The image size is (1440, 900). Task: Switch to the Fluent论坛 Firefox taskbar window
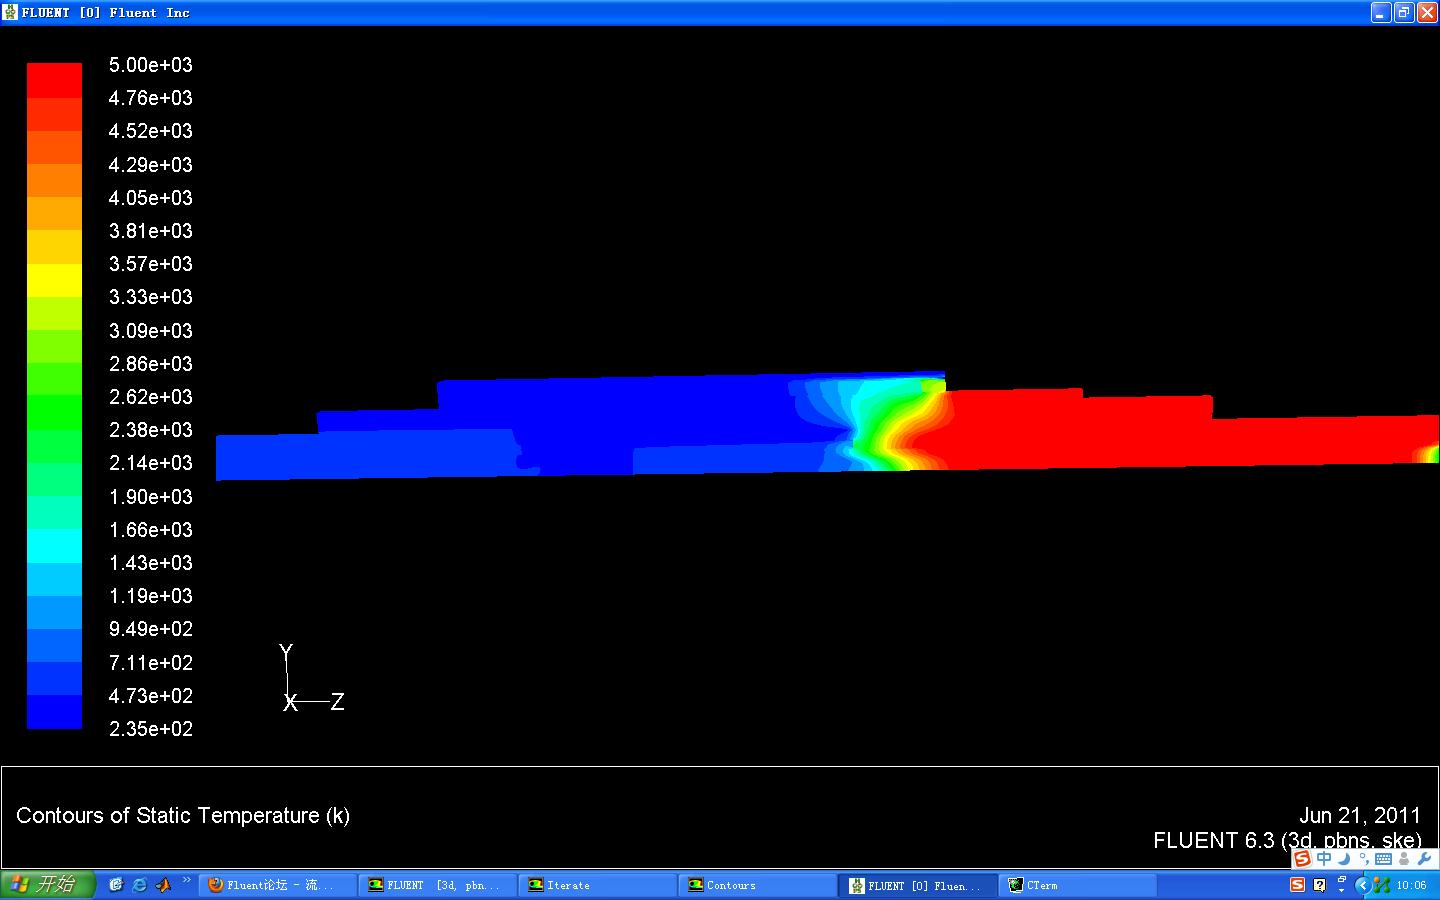click(278, 885)
